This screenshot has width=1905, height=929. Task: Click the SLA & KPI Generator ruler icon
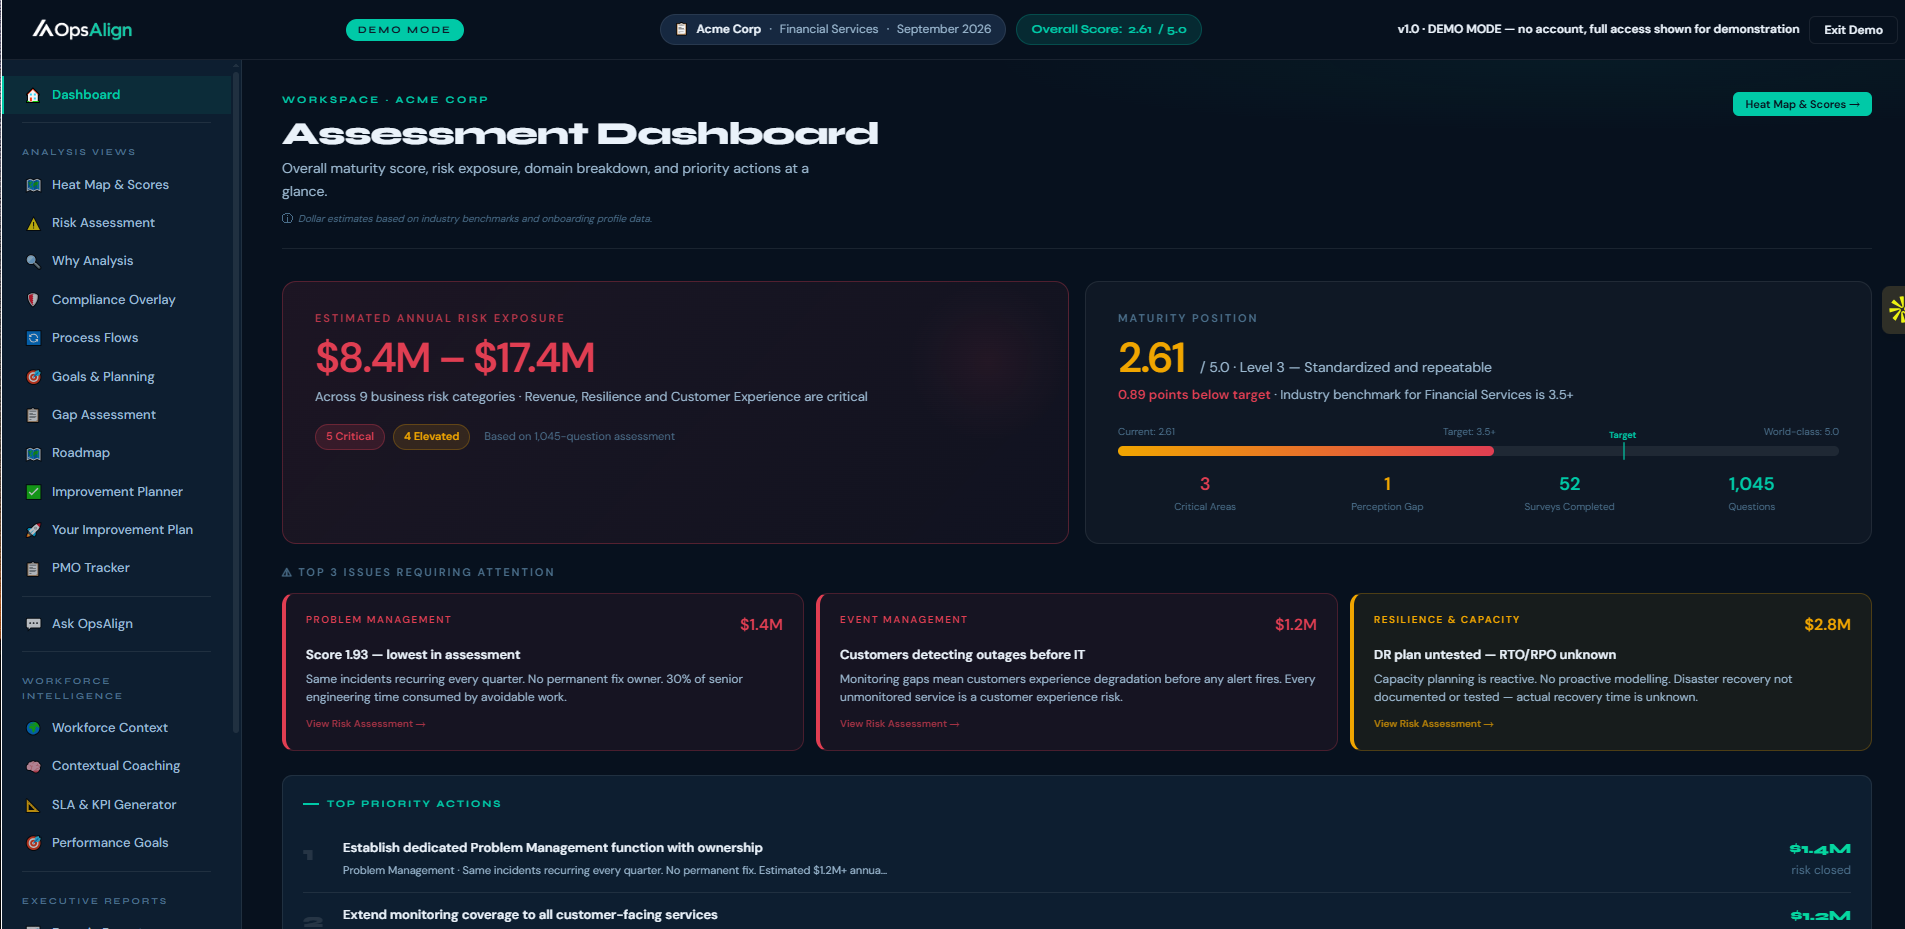coord(33,805)
